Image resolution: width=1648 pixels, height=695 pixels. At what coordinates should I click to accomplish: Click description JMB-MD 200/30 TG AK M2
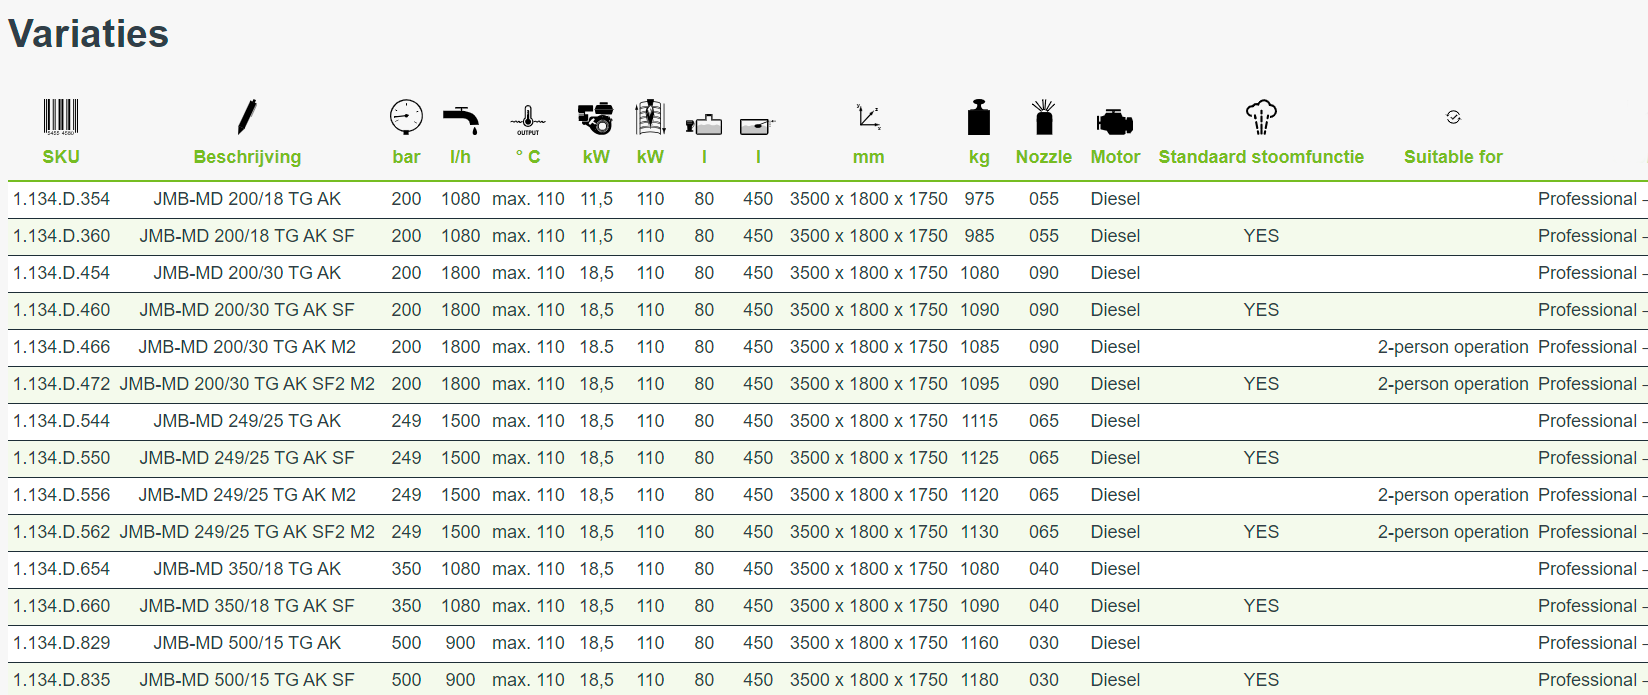click(247, 347)
